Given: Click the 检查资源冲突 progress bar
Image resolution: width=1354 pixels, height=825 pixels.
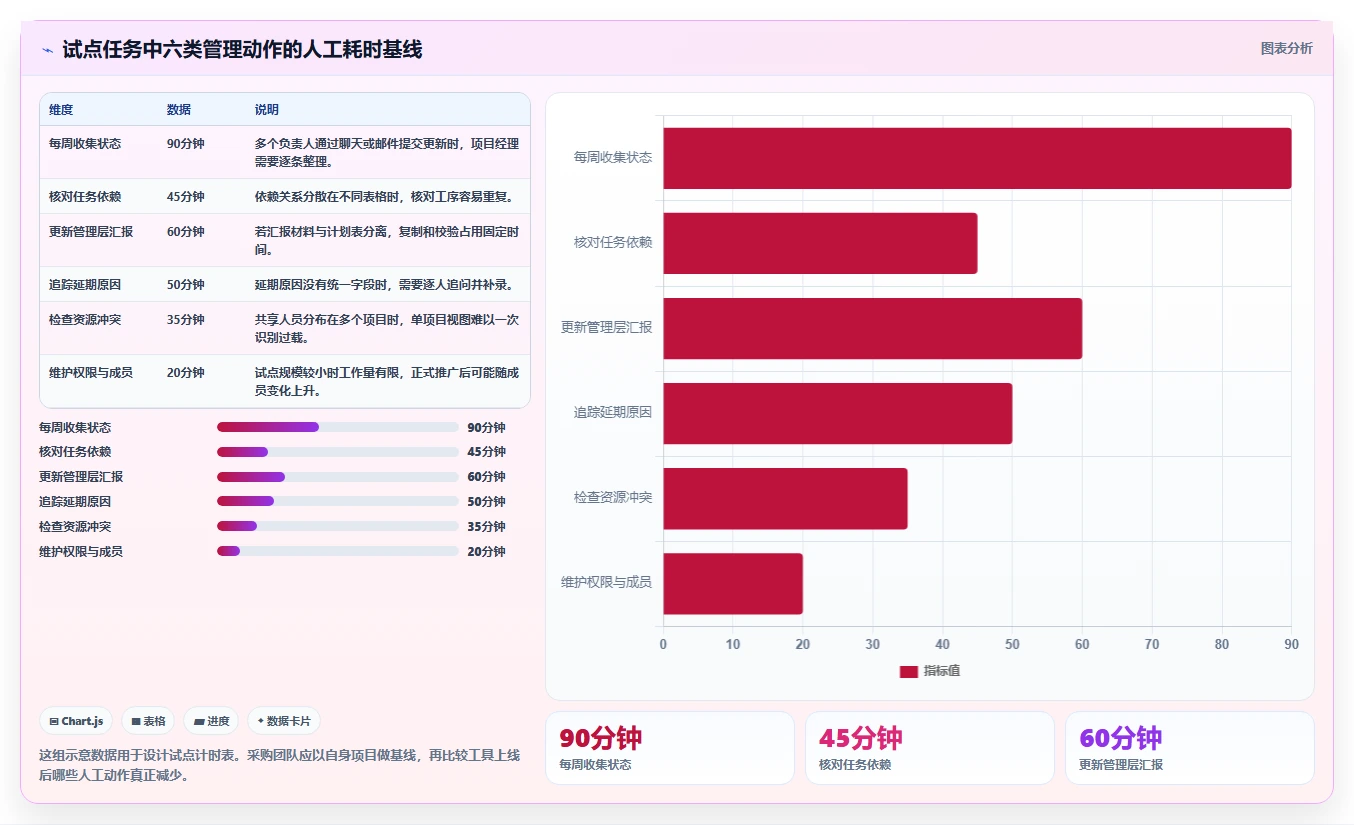Looking at the screenshot, I should (338, 527).
